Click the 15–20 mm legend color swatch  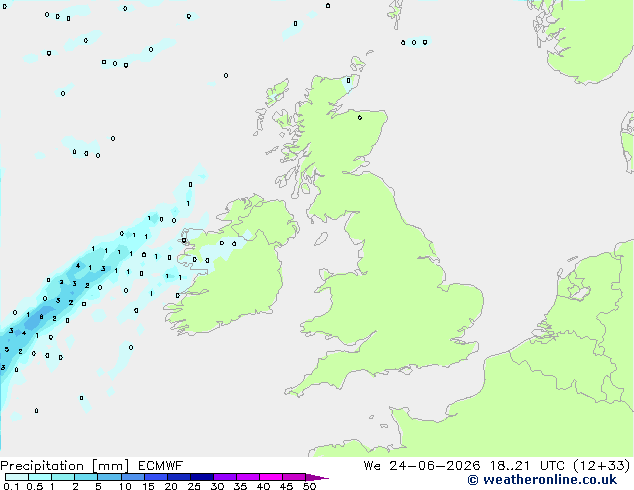tap(156, 477)
